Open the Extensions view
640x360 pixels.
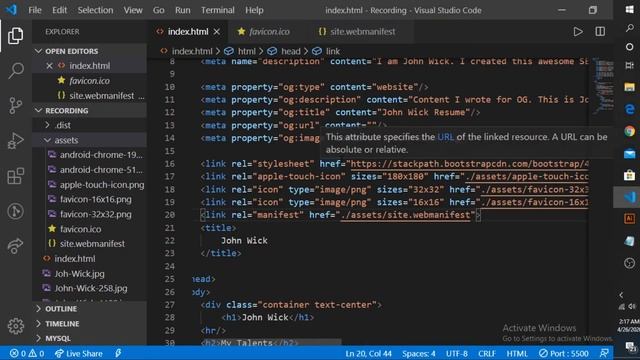[16, 176]
